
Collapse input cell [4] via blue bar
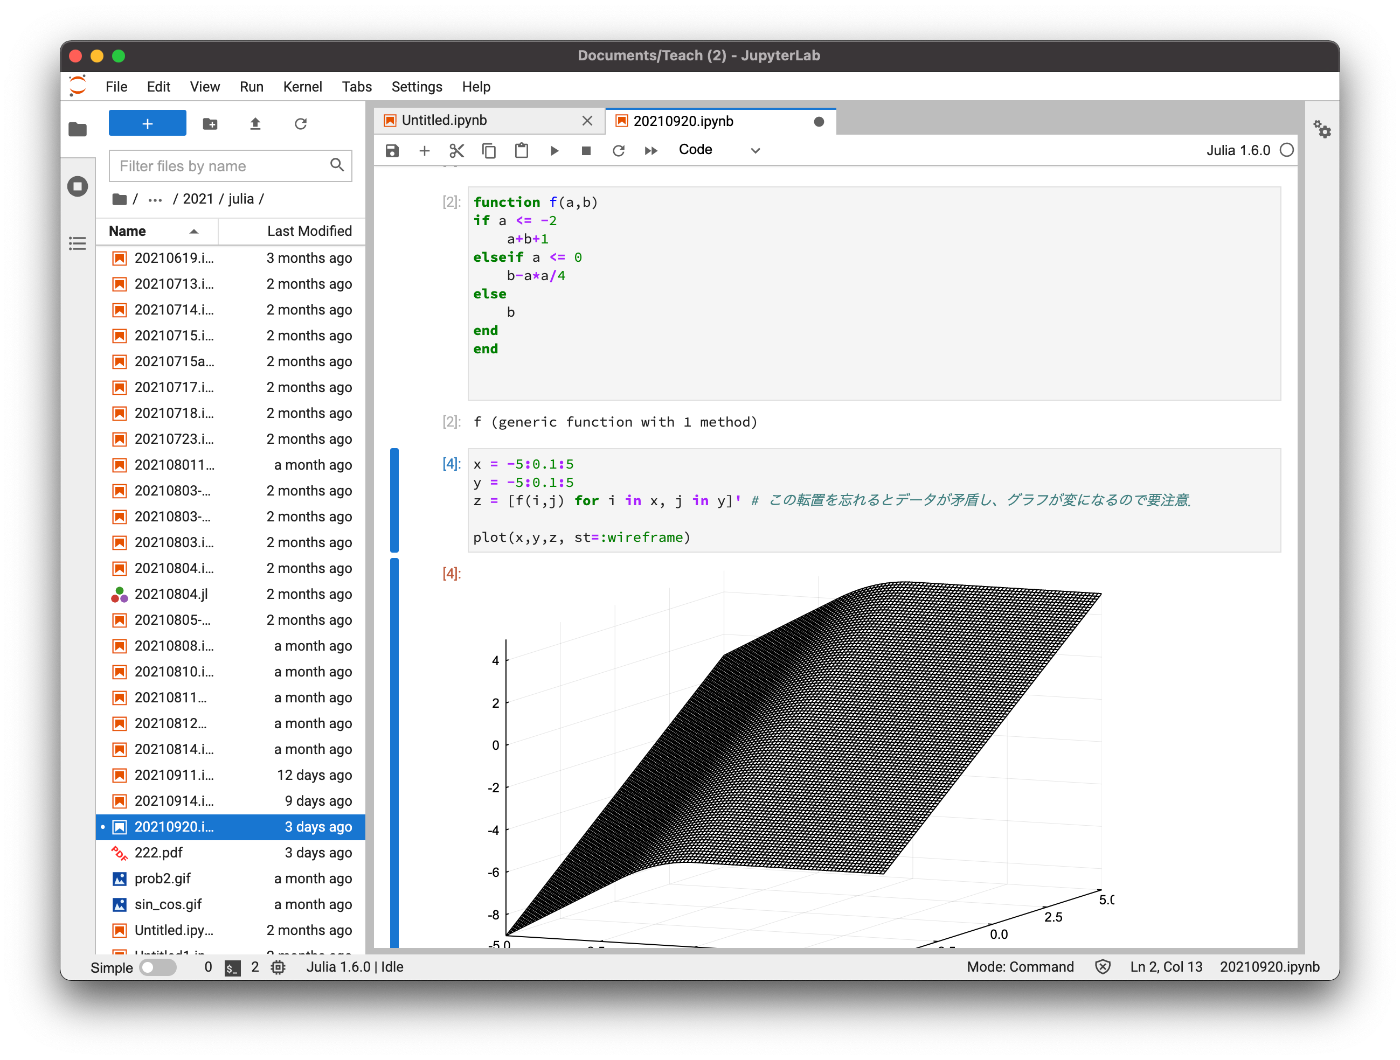[394, 500]
